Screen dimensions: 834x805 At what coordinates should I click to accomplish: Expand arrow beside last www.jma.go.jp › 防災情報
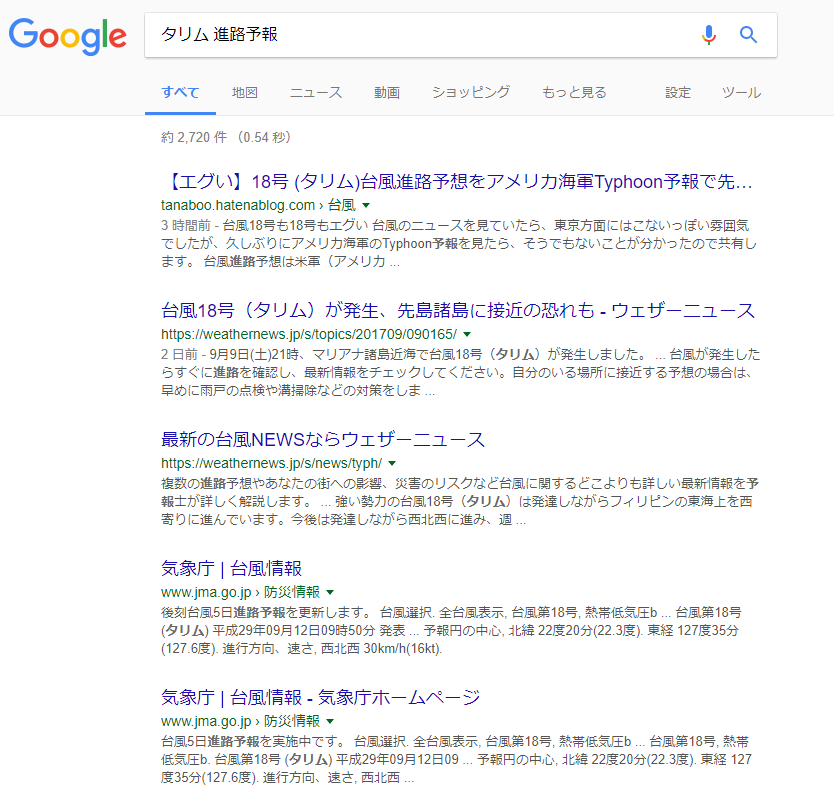pyautogui.click(x=330, y=721)
